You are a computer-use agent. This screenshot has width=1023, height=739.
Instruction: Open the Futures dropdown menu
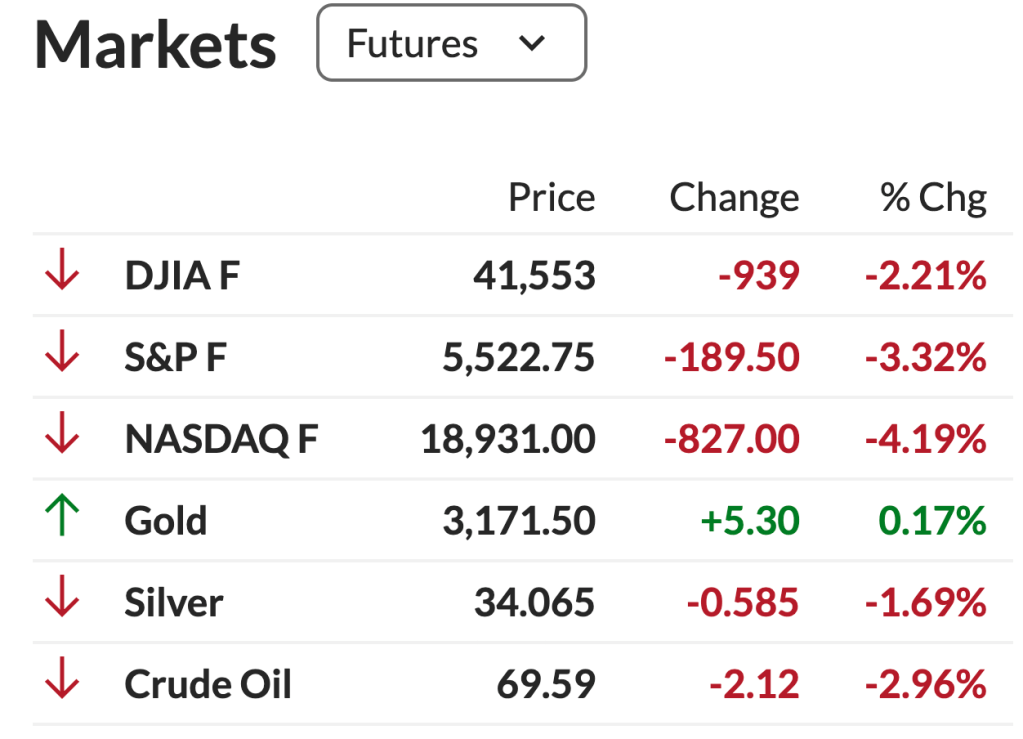451,43
